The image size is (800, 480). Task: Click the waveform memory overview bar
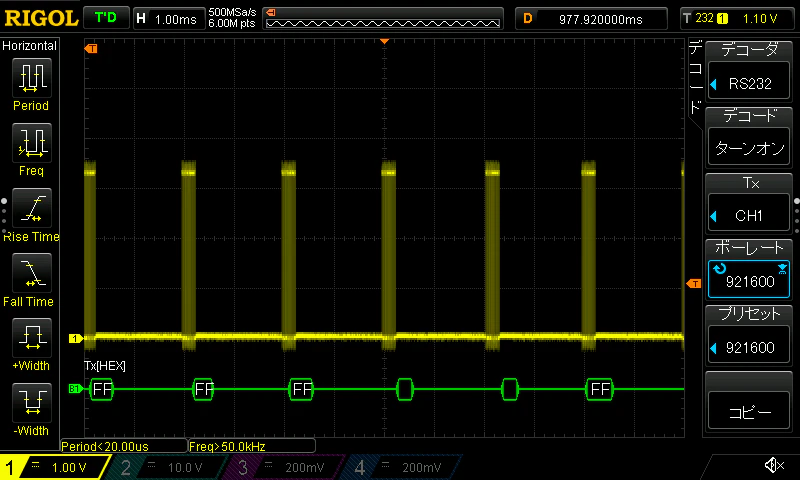coord(383,19)
